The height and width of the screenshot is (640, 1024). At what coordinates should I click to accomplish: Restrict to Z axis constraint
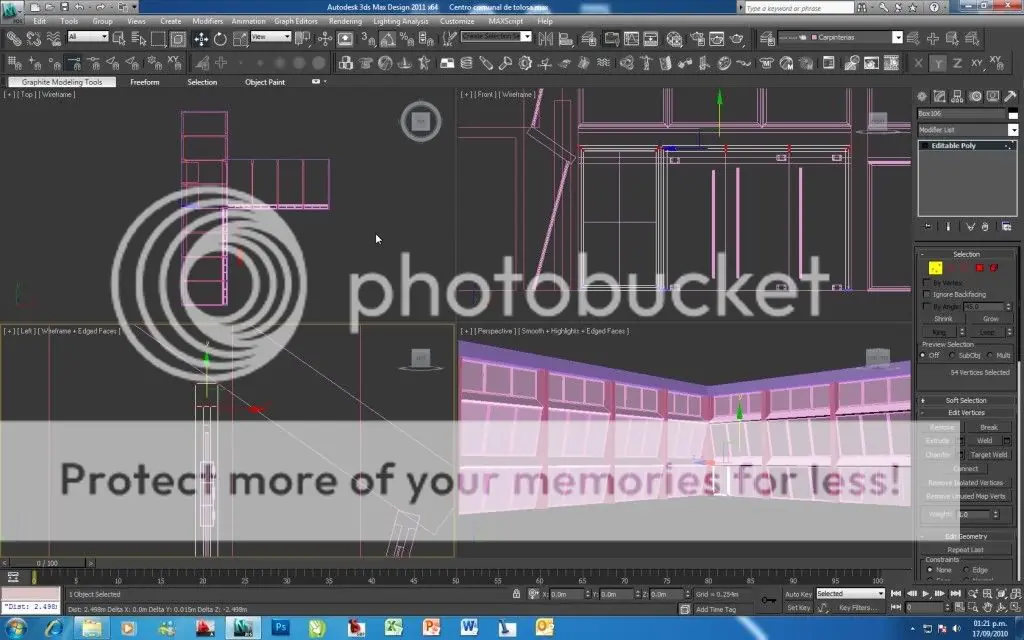957,63
